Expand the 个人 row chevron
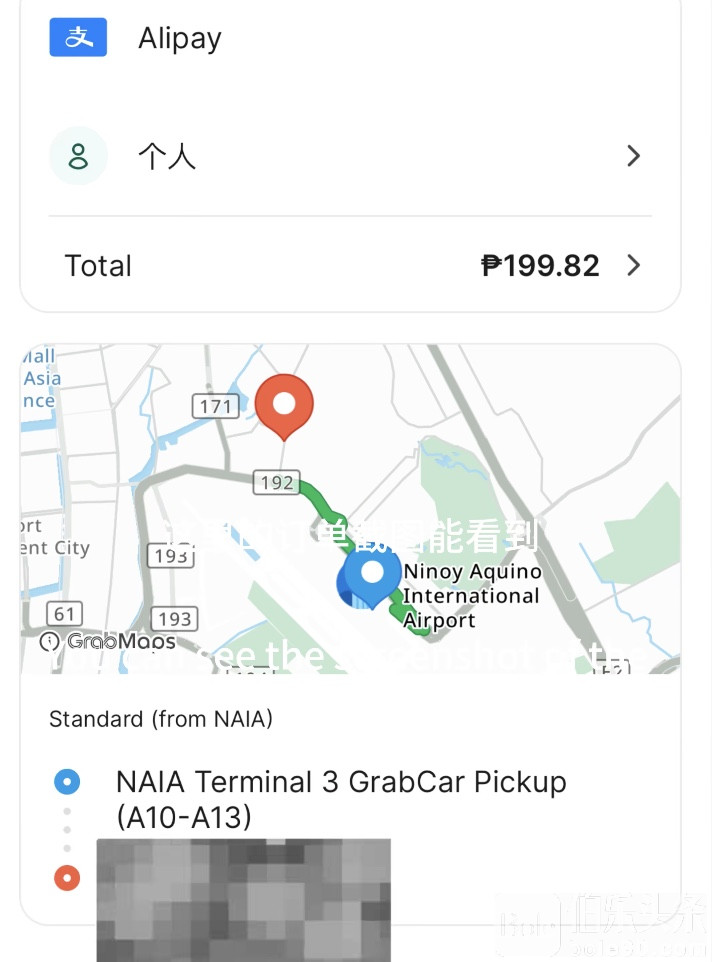The width and height of the screenshot is (712, 962). tap(633, 156)
